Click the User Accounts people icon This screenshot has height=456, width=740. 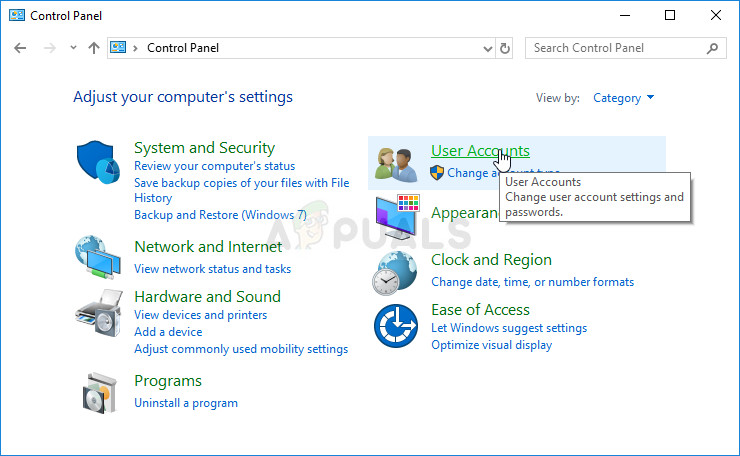pyautogui.click(x=395, y=162)
